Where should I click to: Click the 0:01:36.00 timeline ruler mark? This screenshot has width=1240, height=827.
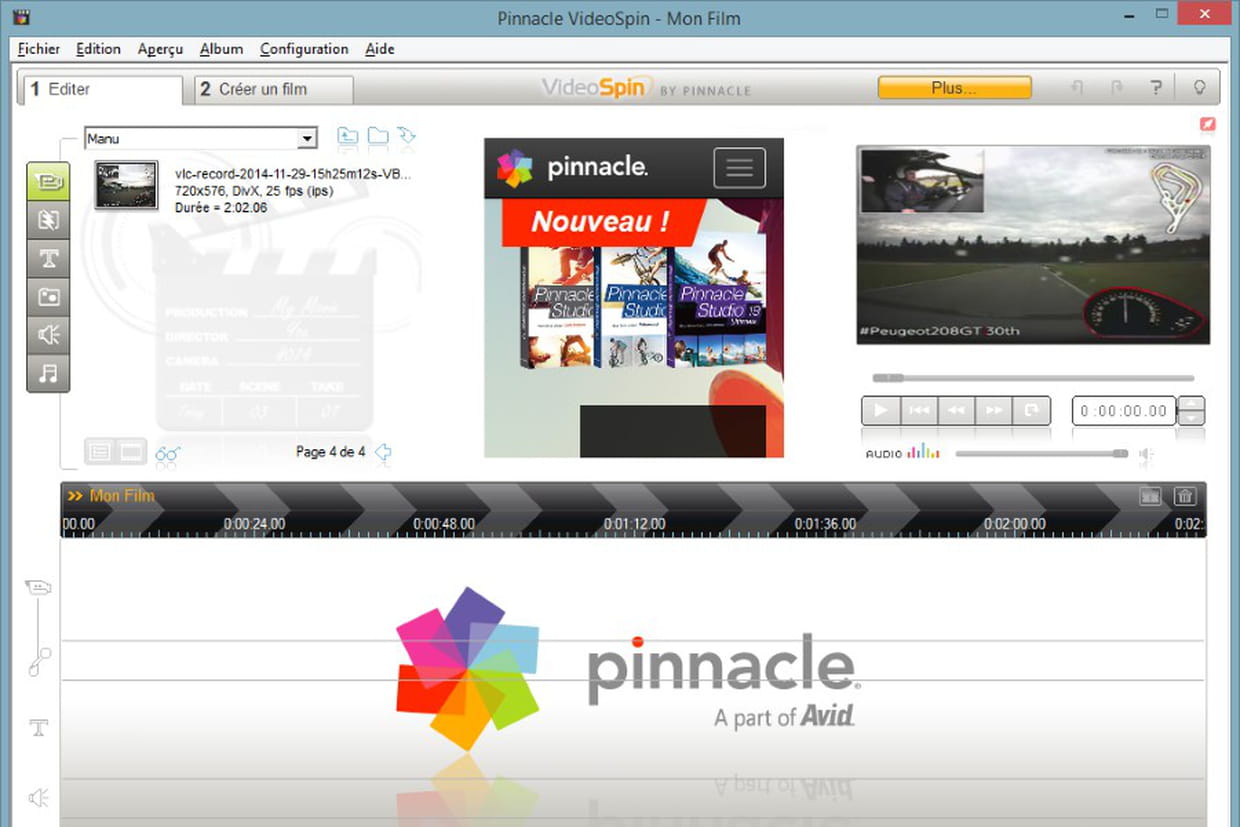pyautogui.click(x=825, y=524)
